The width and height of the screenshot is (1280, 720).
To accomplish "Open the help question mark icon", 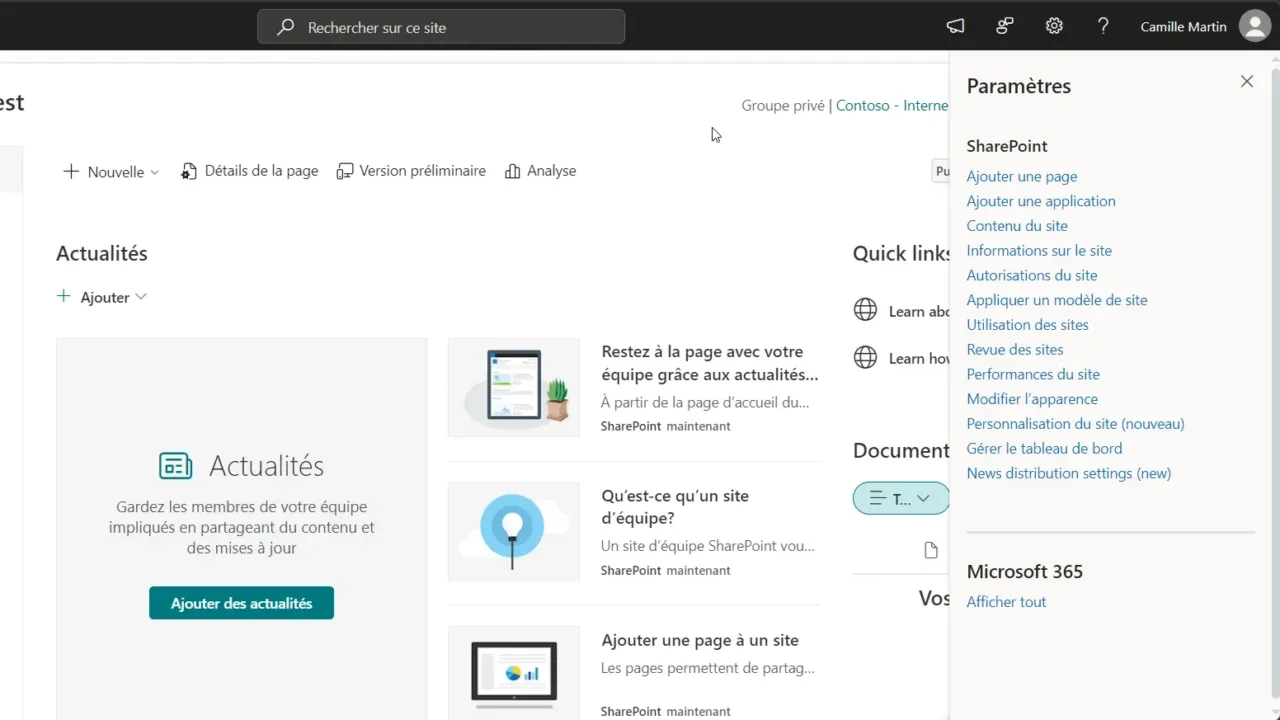I will (x=1103, y=27).
